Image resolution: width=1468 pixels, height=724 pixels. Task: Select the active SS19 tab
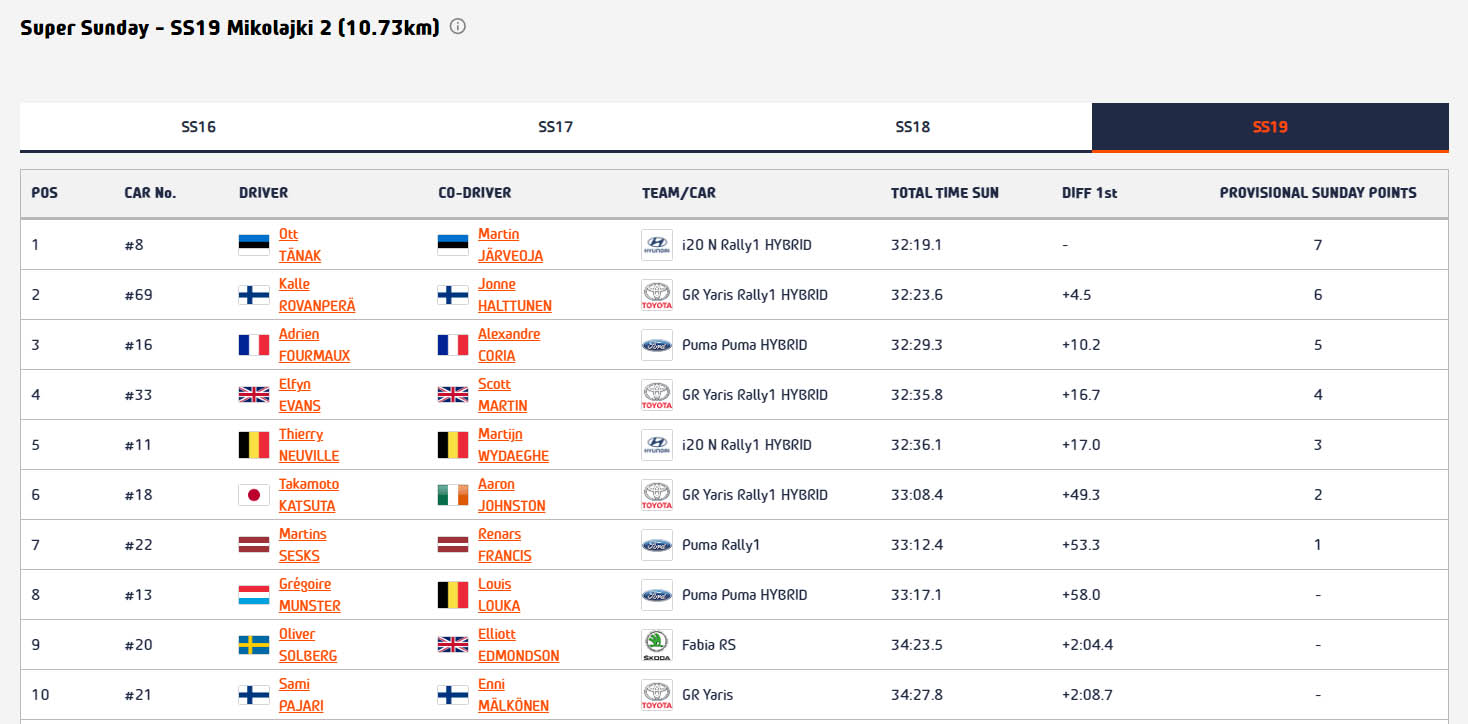pos(1269,127)
